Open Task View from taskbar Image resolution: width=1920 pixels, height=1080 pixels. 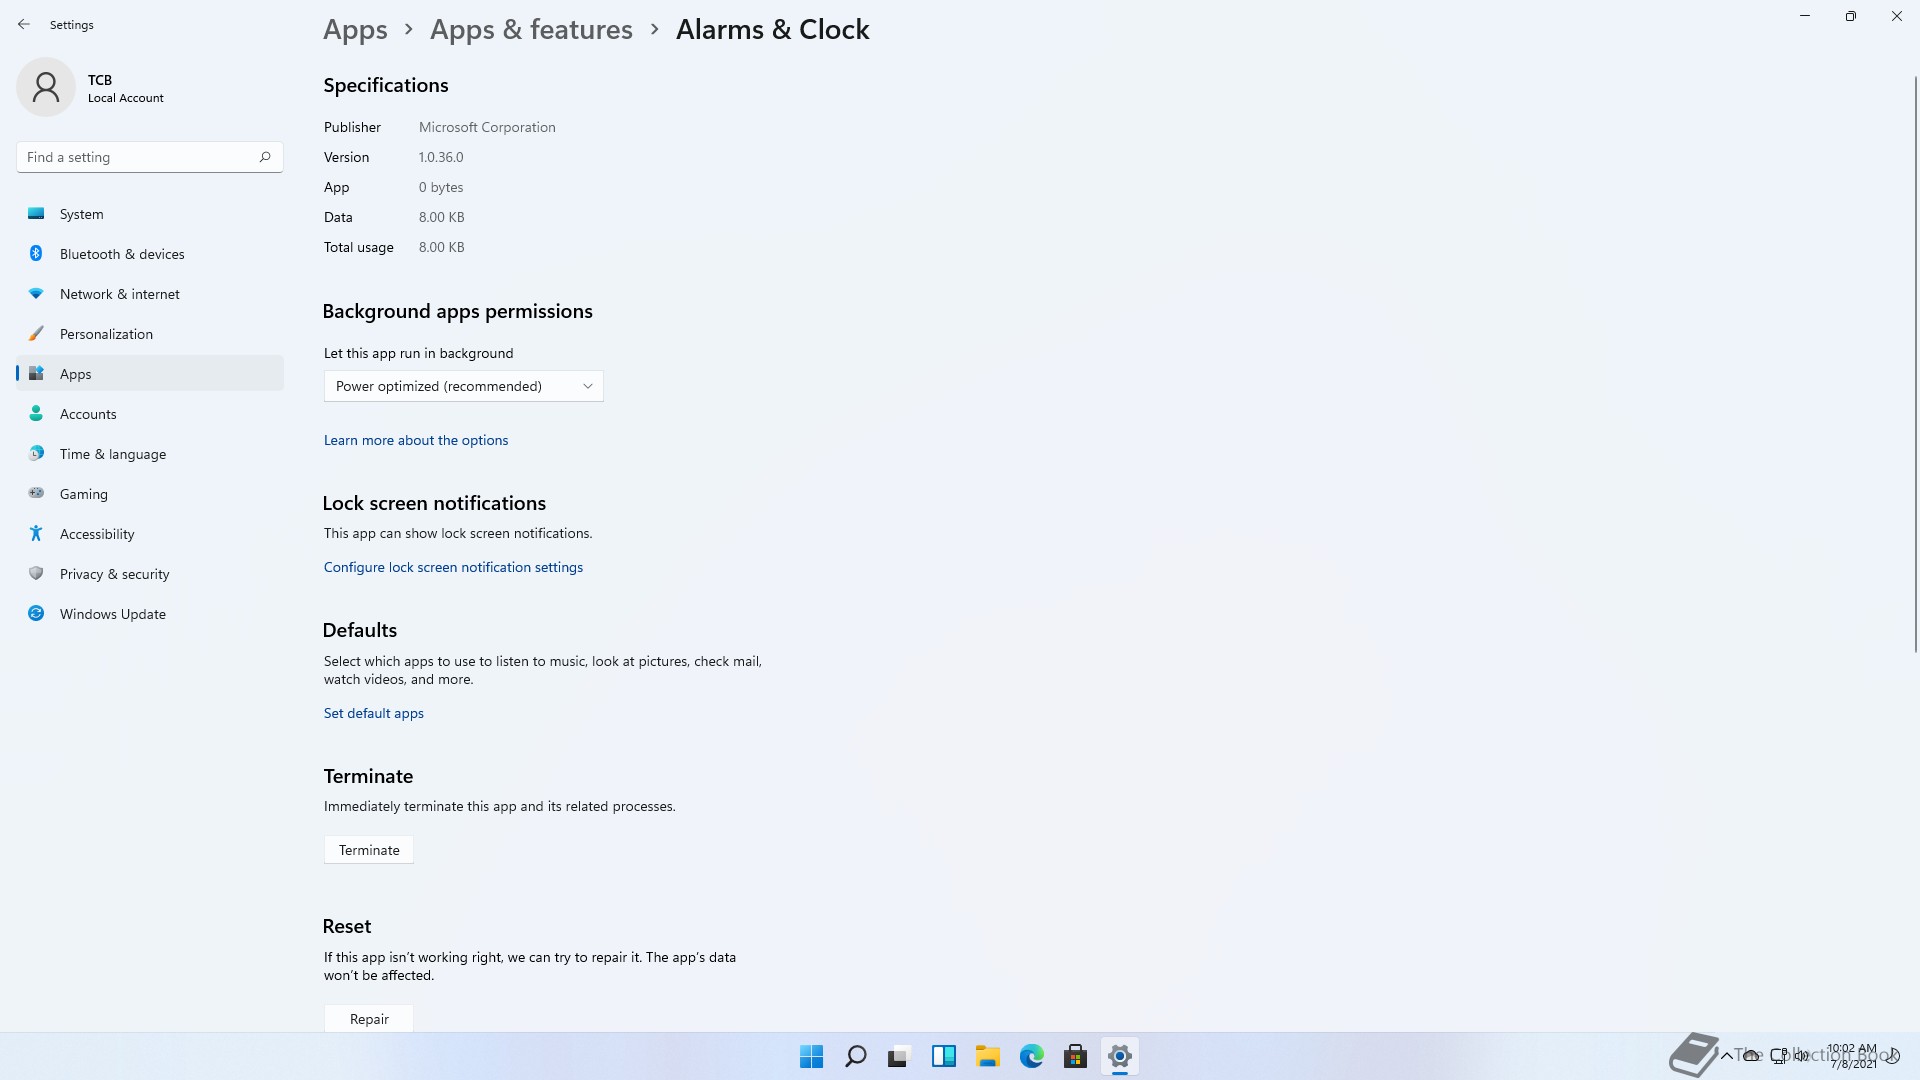(x=899, y=1056)
